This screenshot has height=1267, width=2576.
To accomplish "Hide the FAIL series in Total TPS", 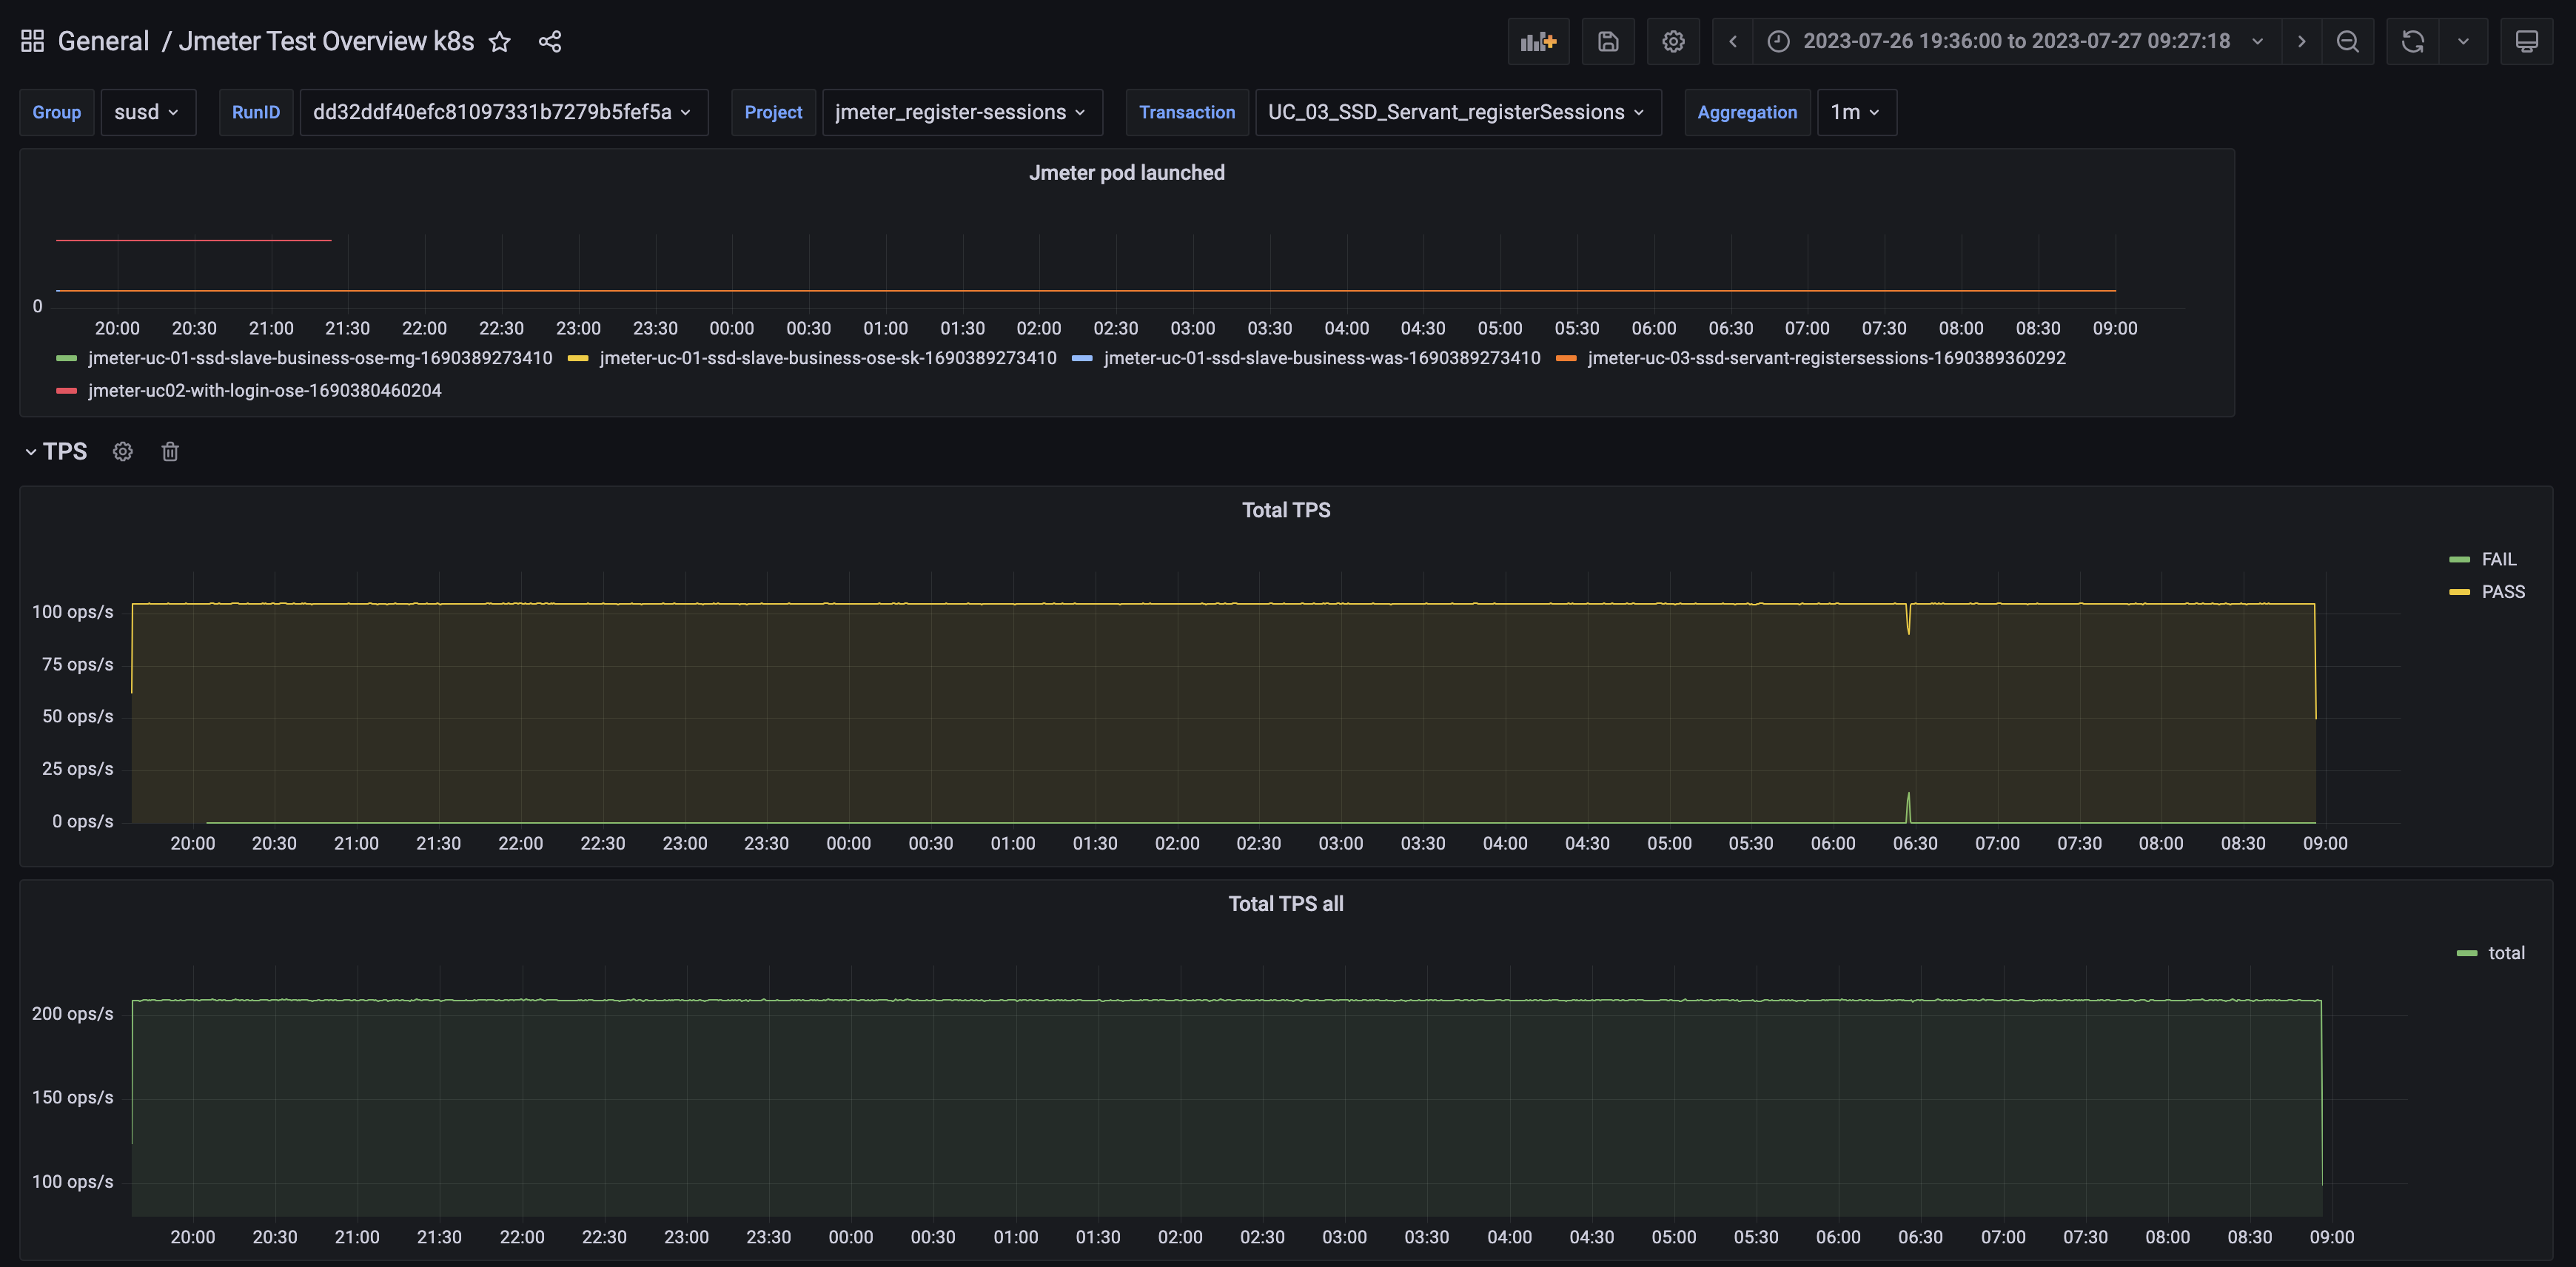I will [2498, 558].
